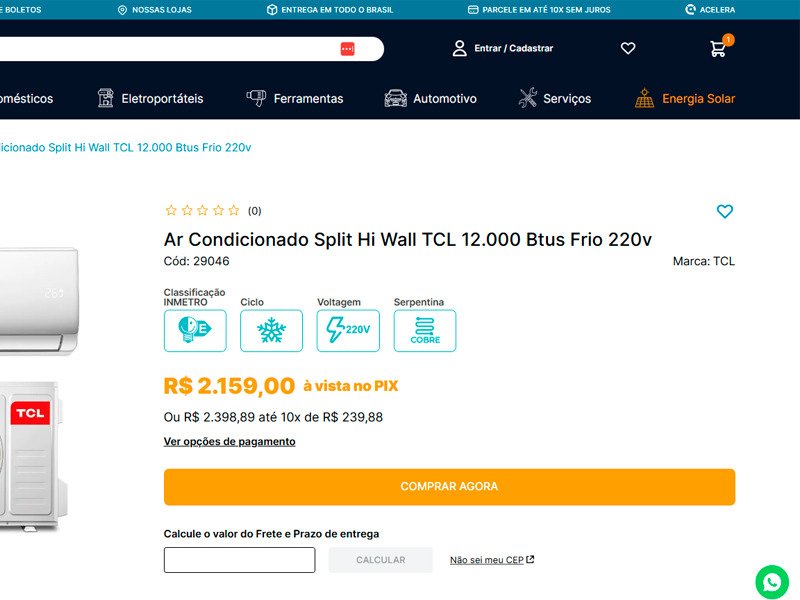Viewport: 800px width, 600px height.
Task: Open the Ferramentas menu category
Action: click(295, 98)
